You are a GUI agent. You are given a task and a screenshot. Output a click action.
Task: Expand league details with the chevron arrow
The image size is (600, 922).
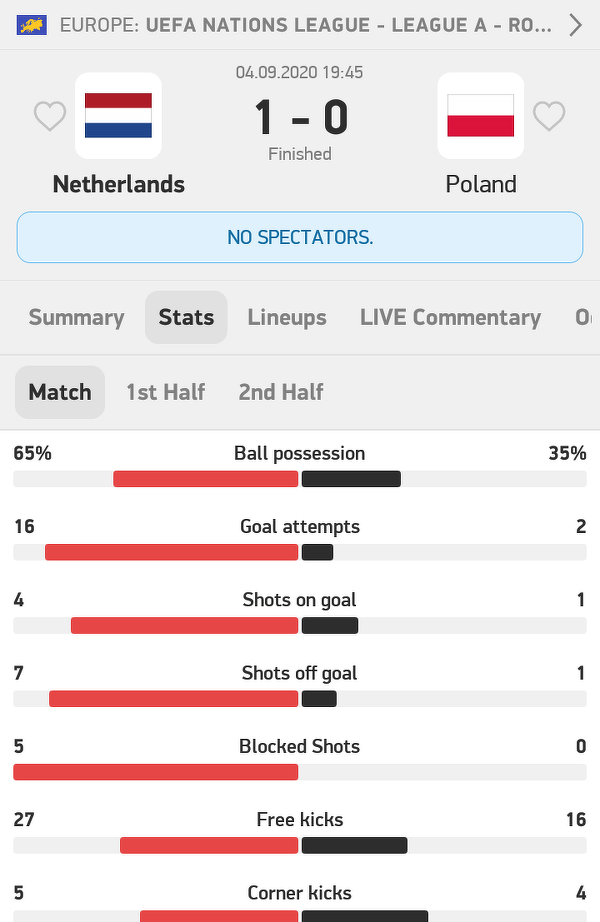575,25
